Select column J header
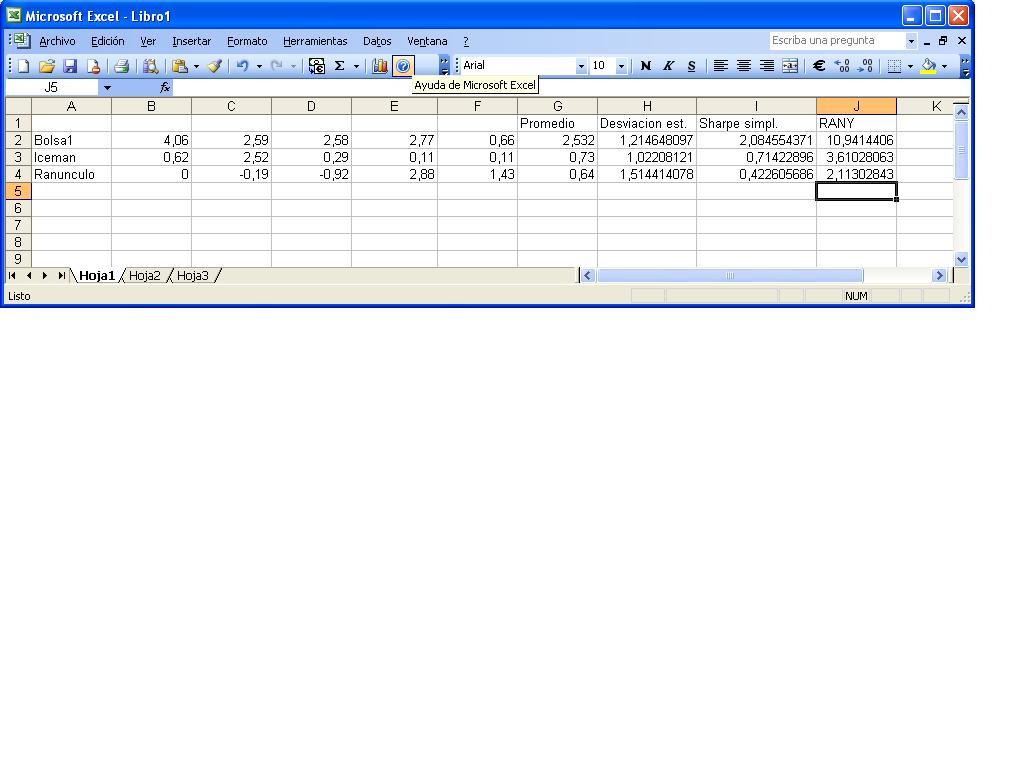Screen dimensions: 1024x768 (x=856, y=106)
